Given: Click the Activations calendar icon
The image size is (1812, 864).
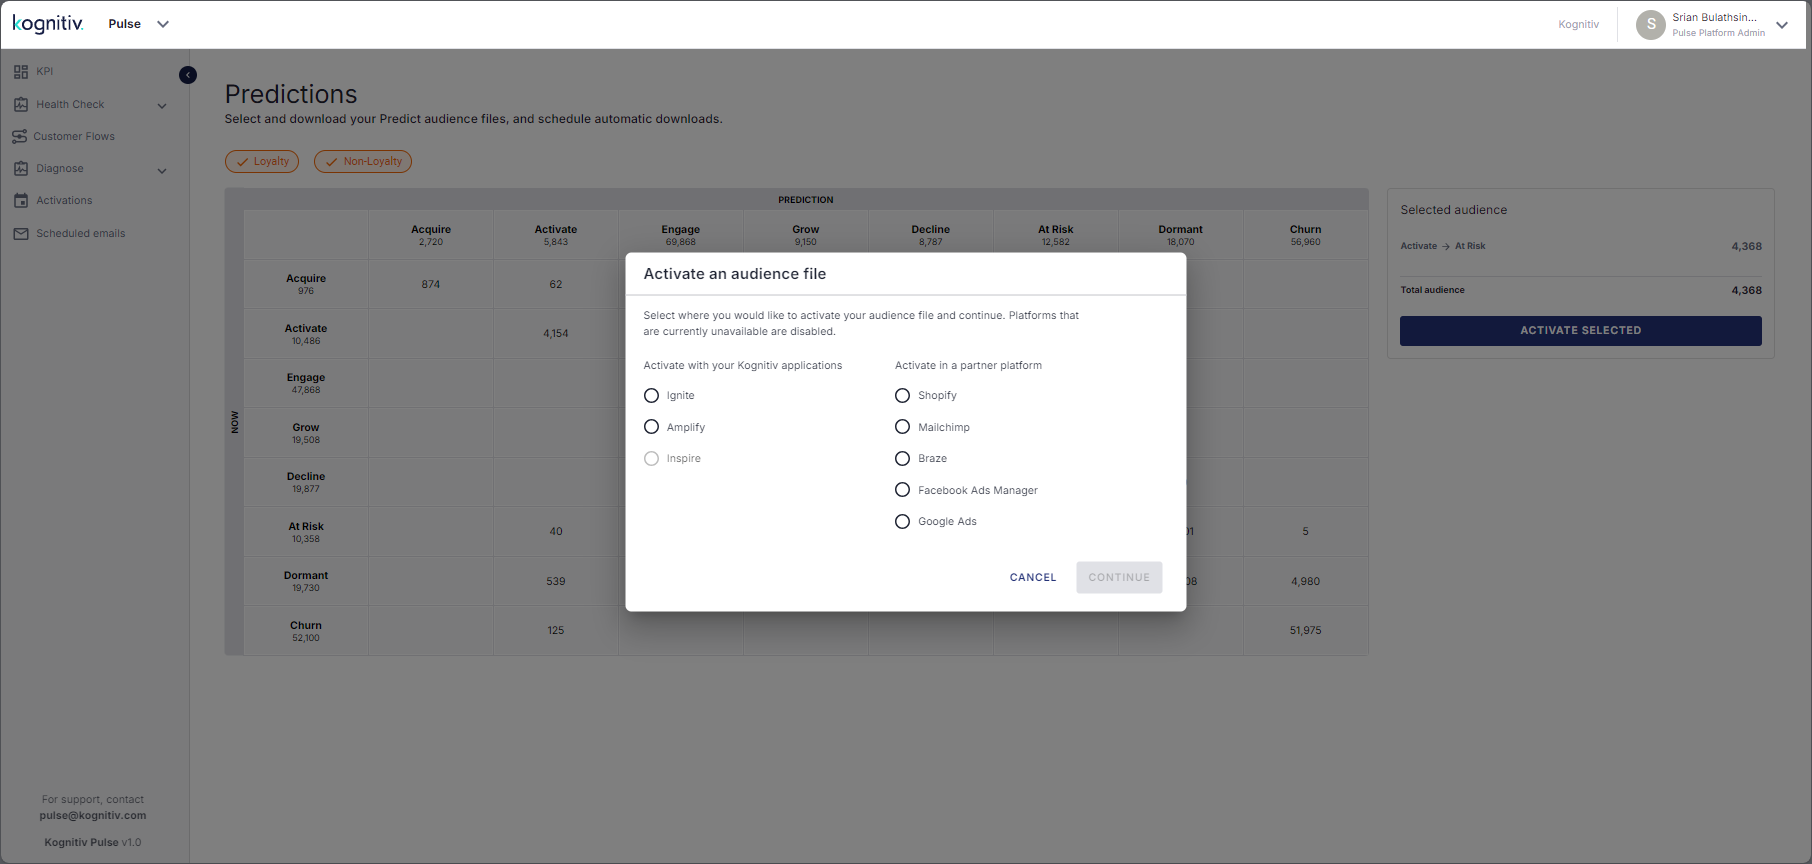Looking at the screenshot, I should click(20, 200).
